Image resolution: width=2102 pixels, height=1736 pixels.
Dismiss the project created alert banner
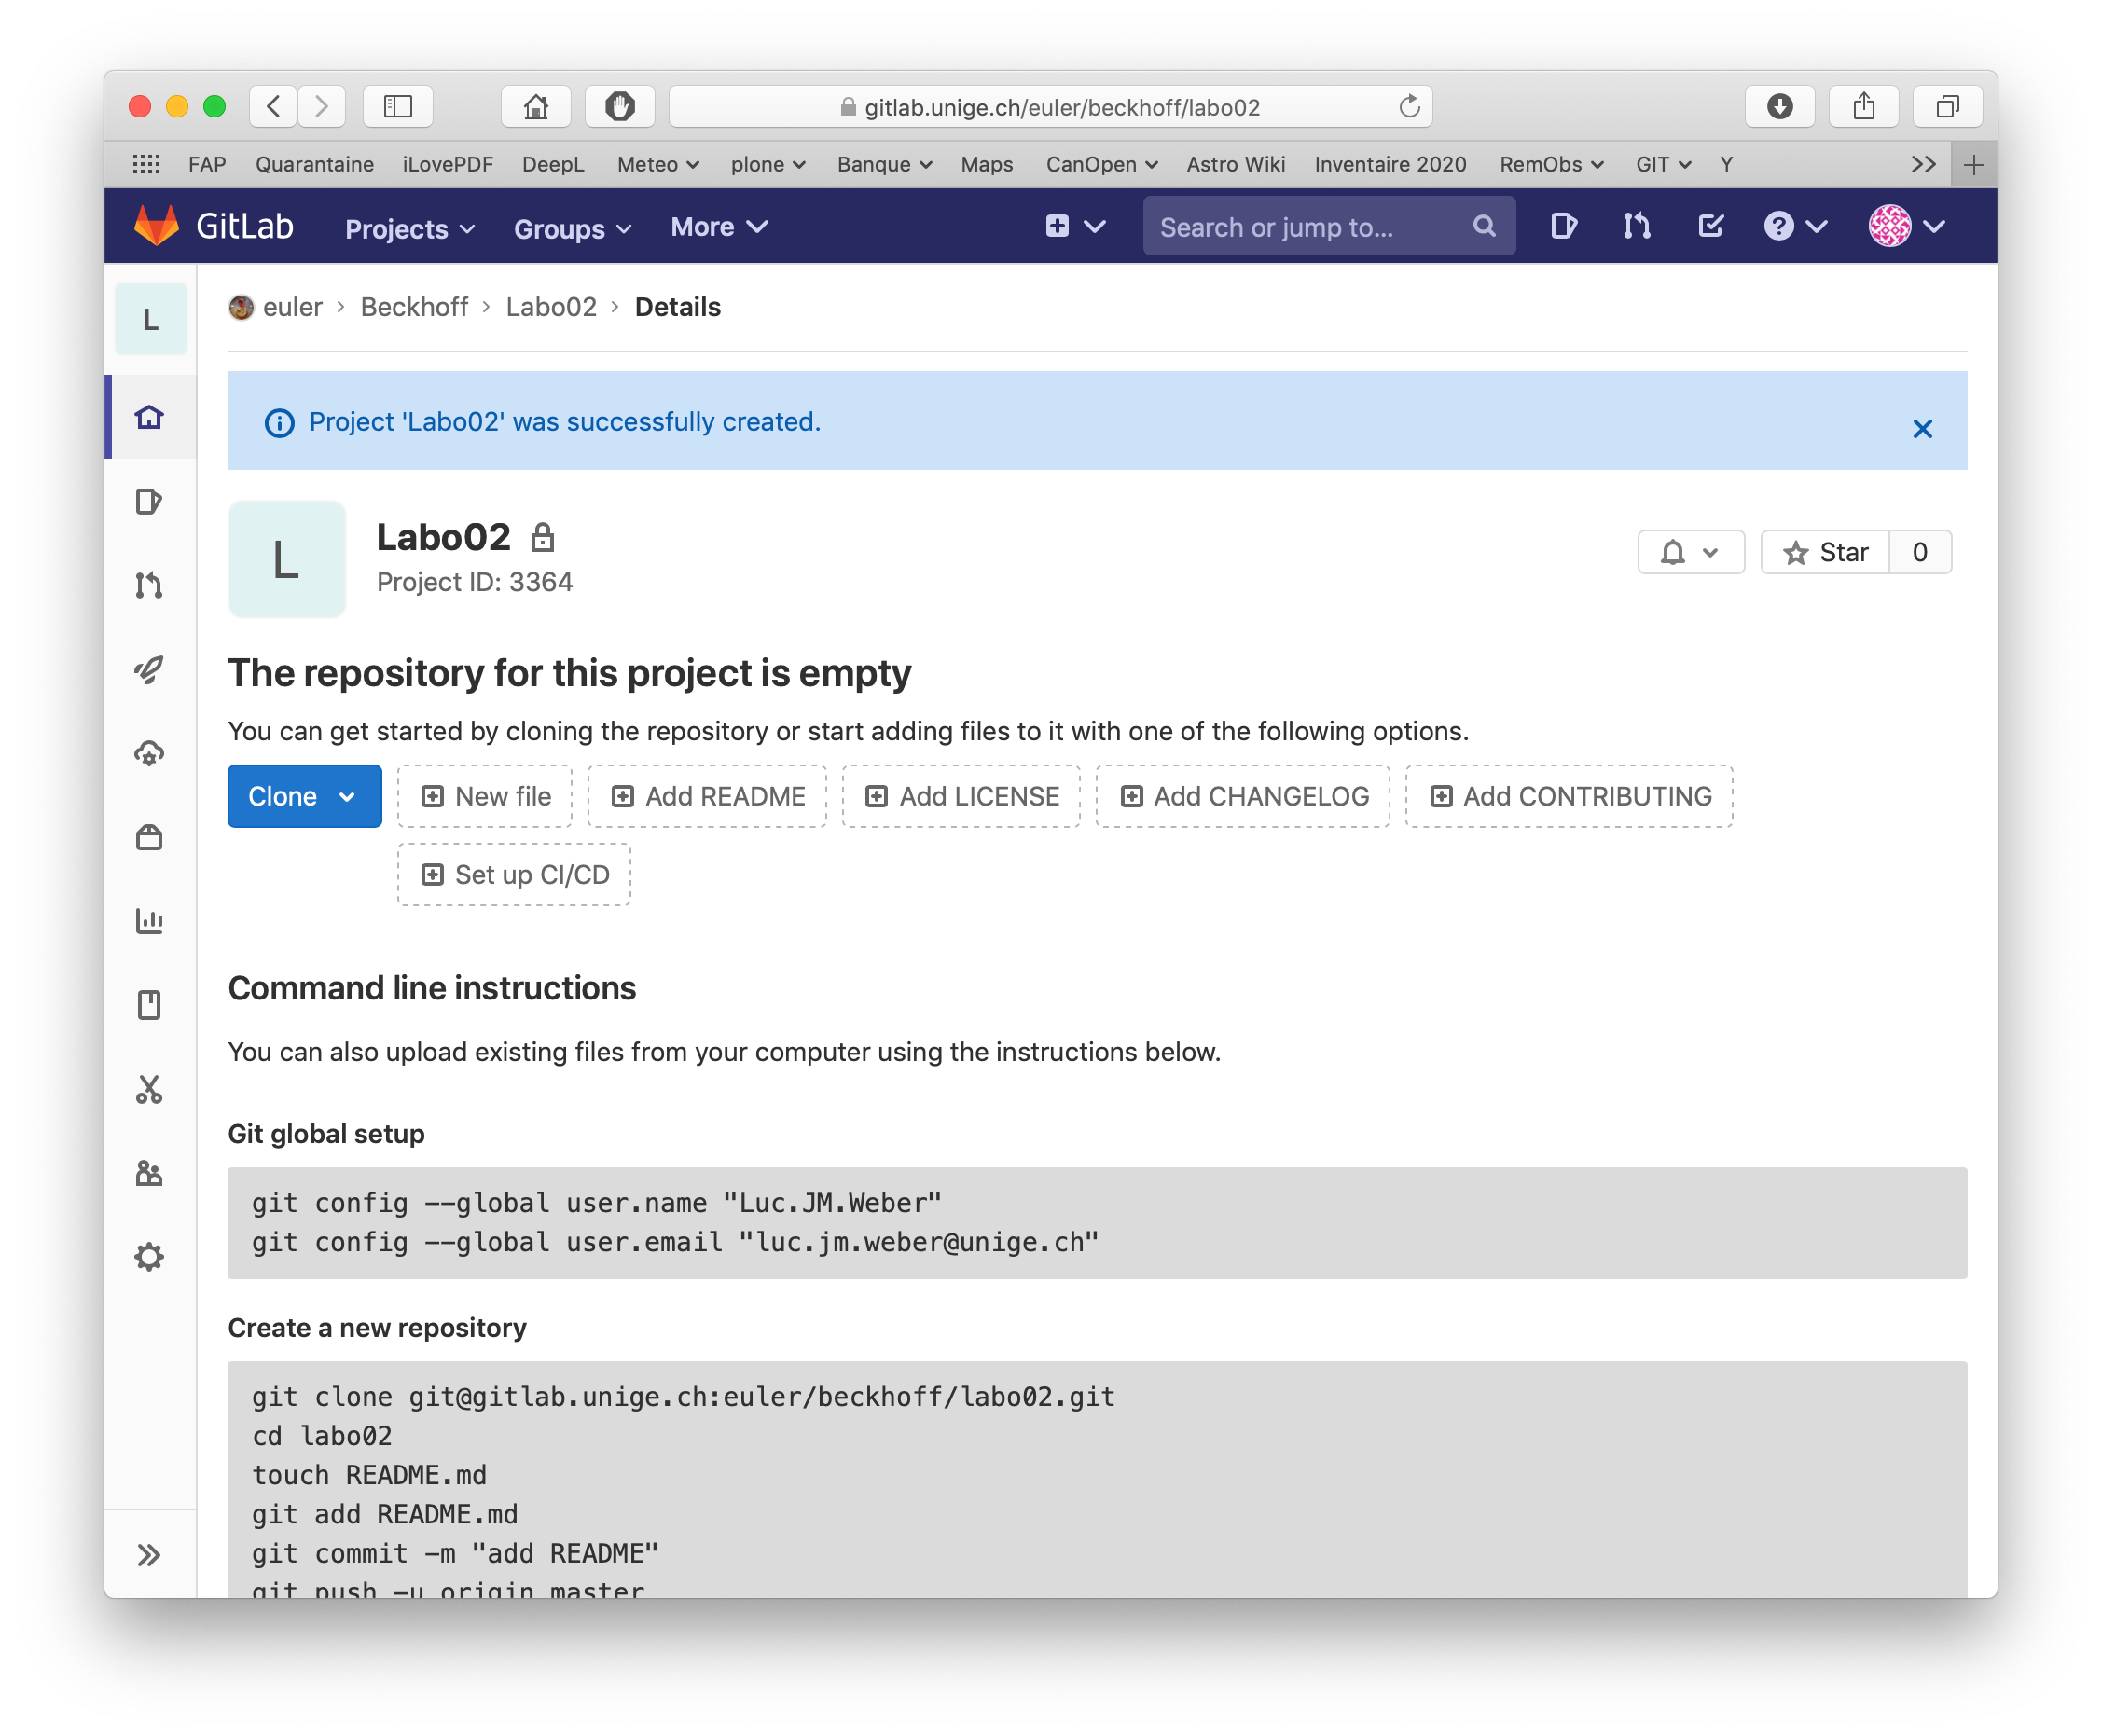click(1922, 429)
